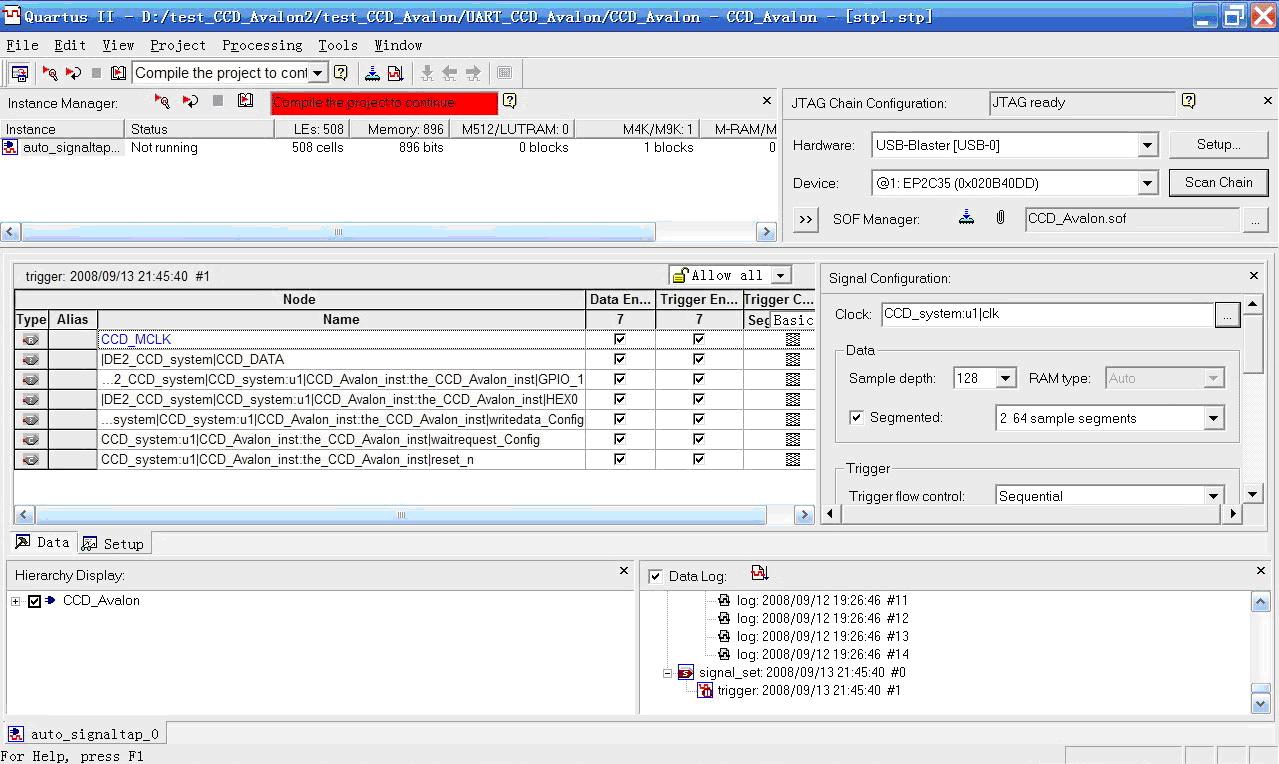The height and width of the screenshot is (764, 1279).
Task: Click the node list horizontal scrollbar
Action: (x=400, y=514)
